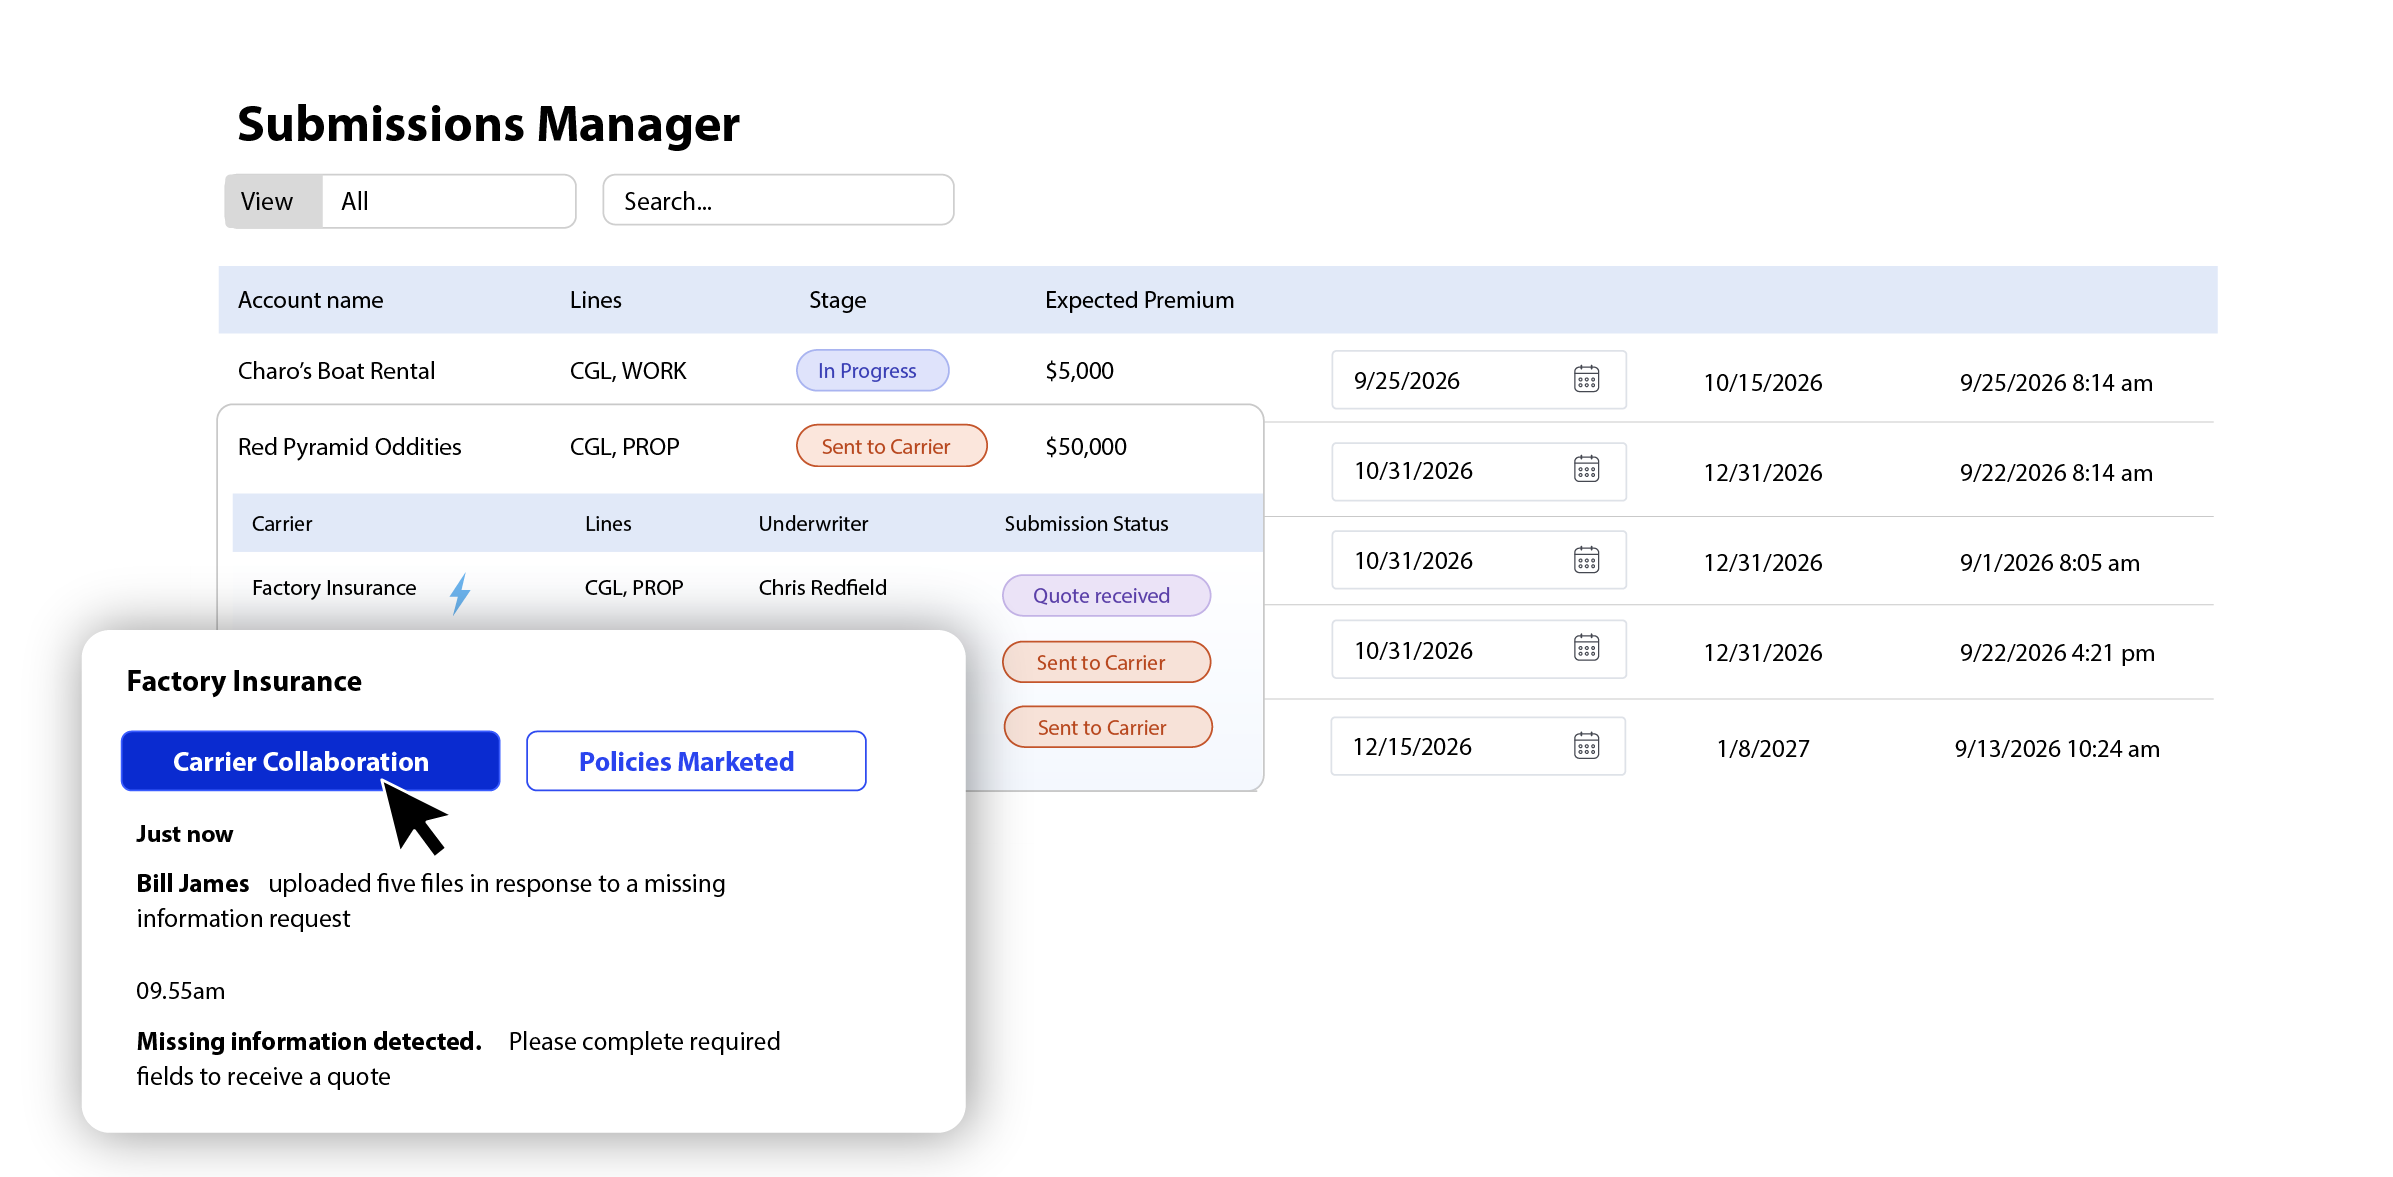Viewport: 2393px width, 1177px height.
Task: Click the In Progress stage badge
Action: (872, 370)
